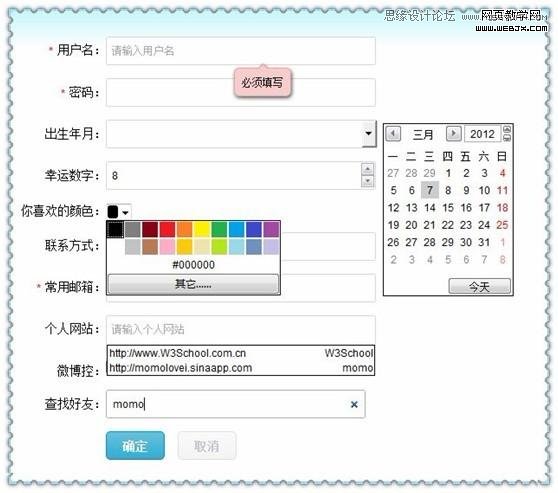
Task: Pick the bright yellow color swatch
Action: pyautogui.click(x=202, y=229)
